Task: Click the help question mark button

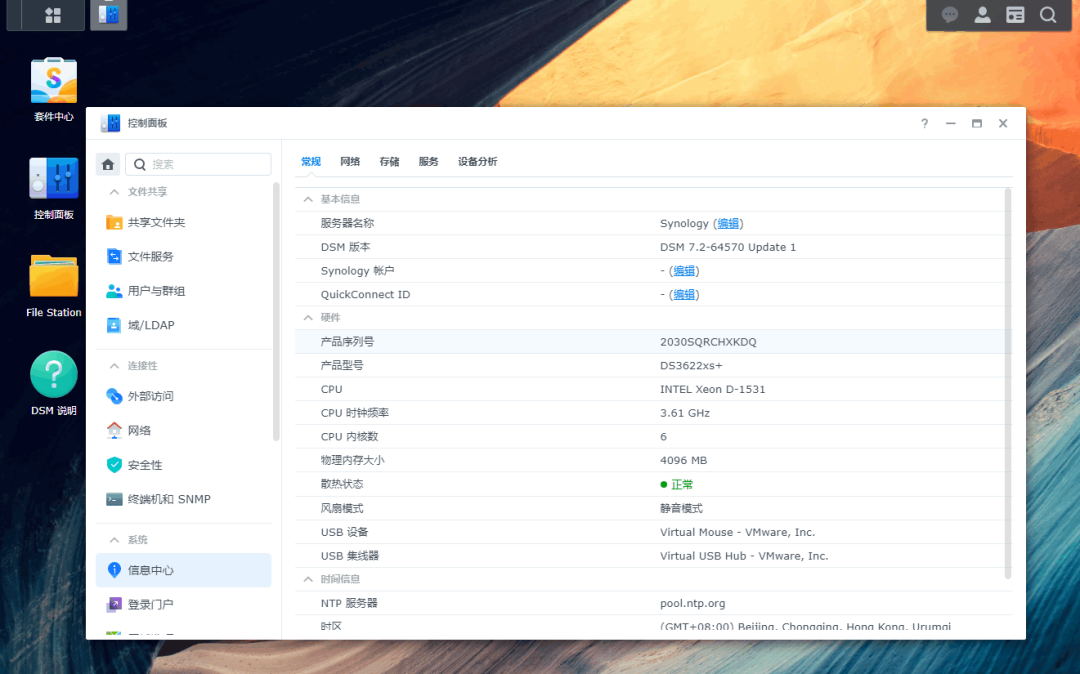Action: [924, 123]
